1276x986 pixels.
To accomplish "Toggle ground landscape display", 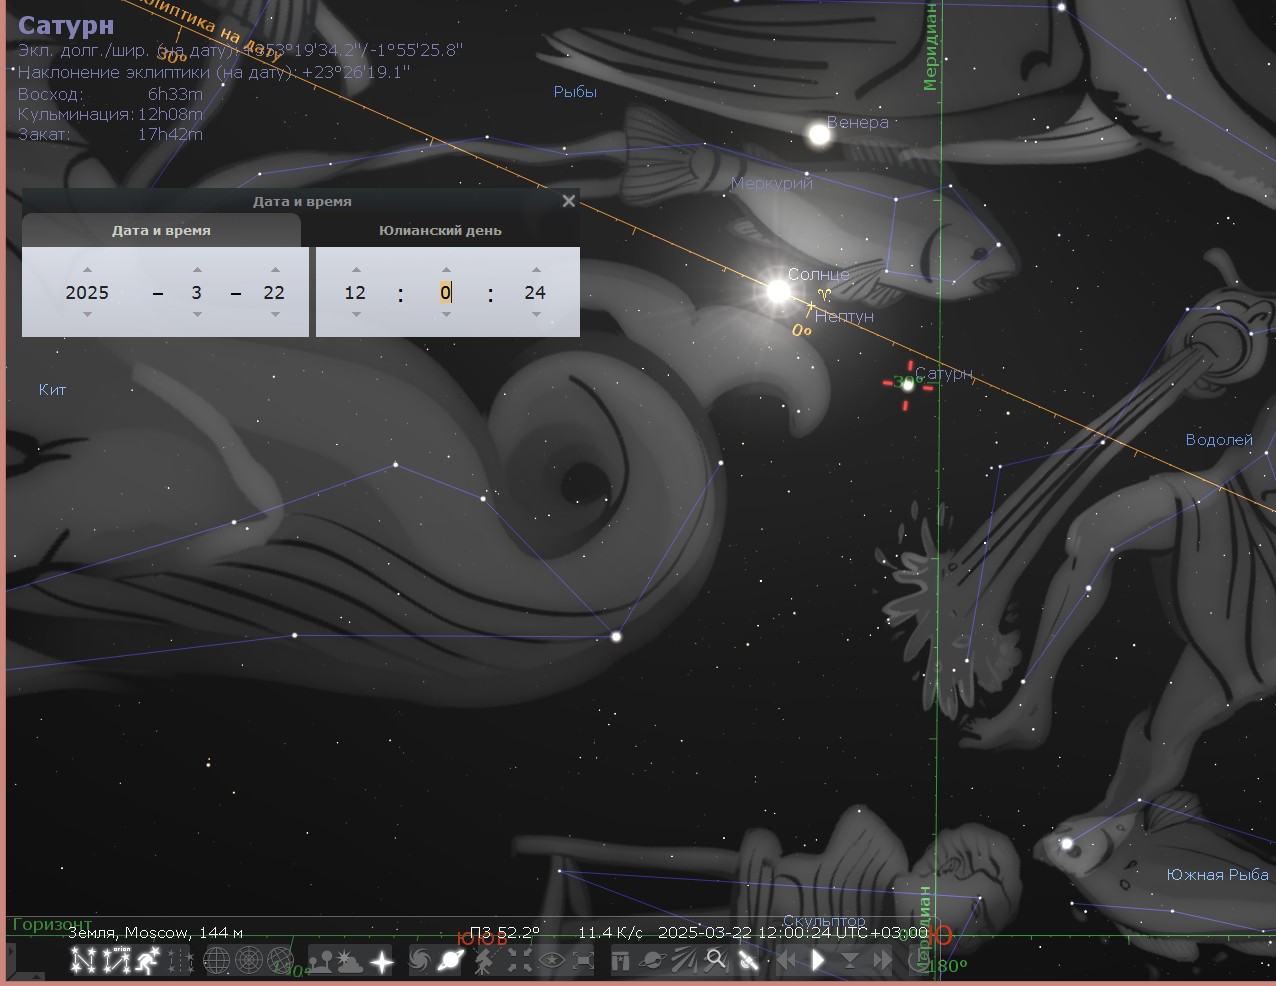I will (x=320, y=961).
